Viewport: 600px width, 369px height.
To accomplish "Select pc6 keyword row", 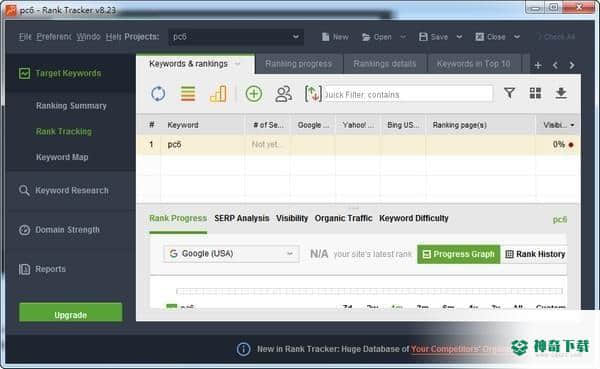I will pyautogui.click(x=358, y=145).
